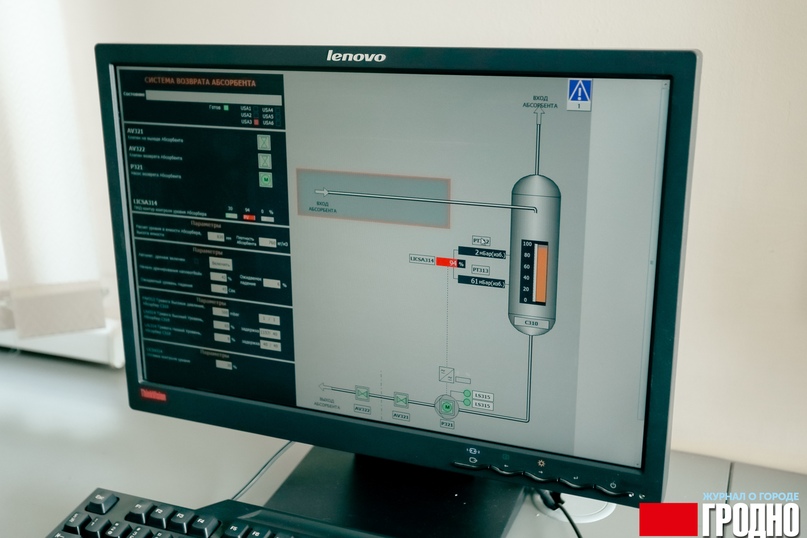Click the AV321 label under the valve
This screenshot has height=538, width=807.
tap(401, 415)
